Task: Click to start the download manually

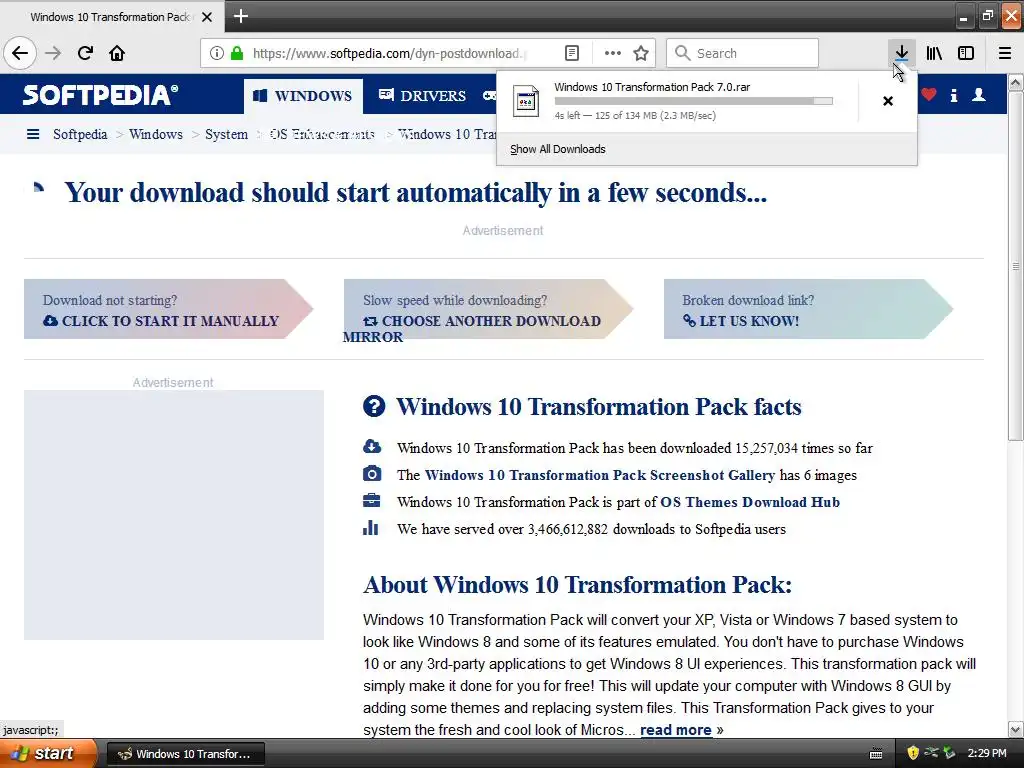Action: (161, 321)
